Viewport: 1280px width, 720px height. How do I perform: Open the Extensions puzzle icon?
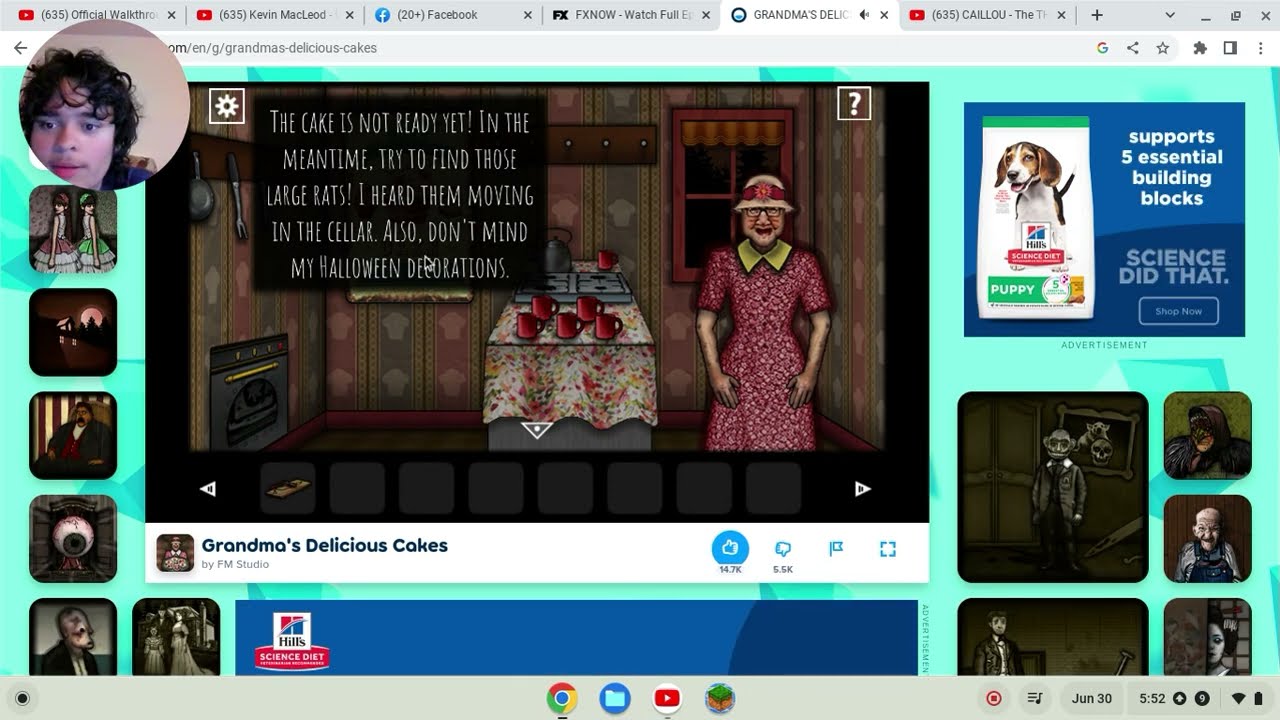coord(1200,48)
